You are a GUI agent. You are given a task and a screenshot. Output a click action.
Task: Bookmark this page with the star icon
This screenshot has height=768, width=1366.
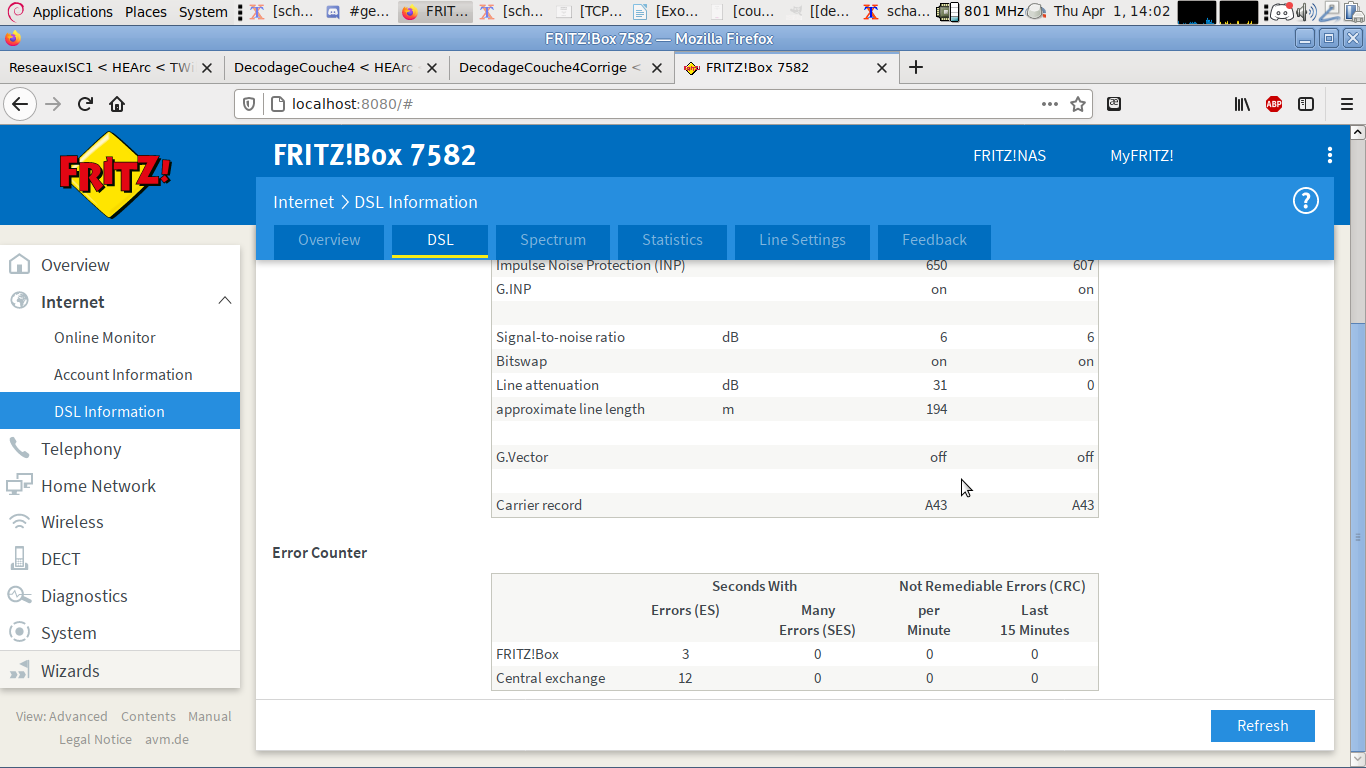[x=1078, y=104]
